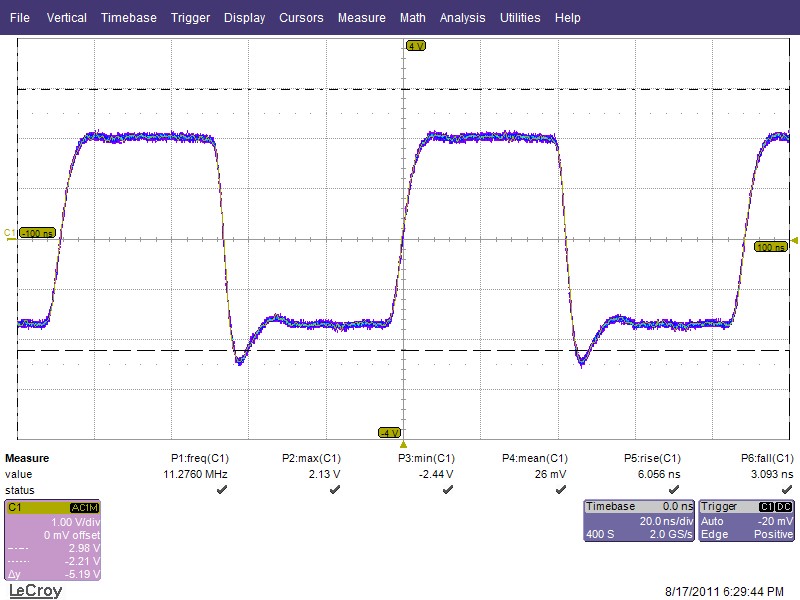Open the Utilities menu

tap(520, 17)
